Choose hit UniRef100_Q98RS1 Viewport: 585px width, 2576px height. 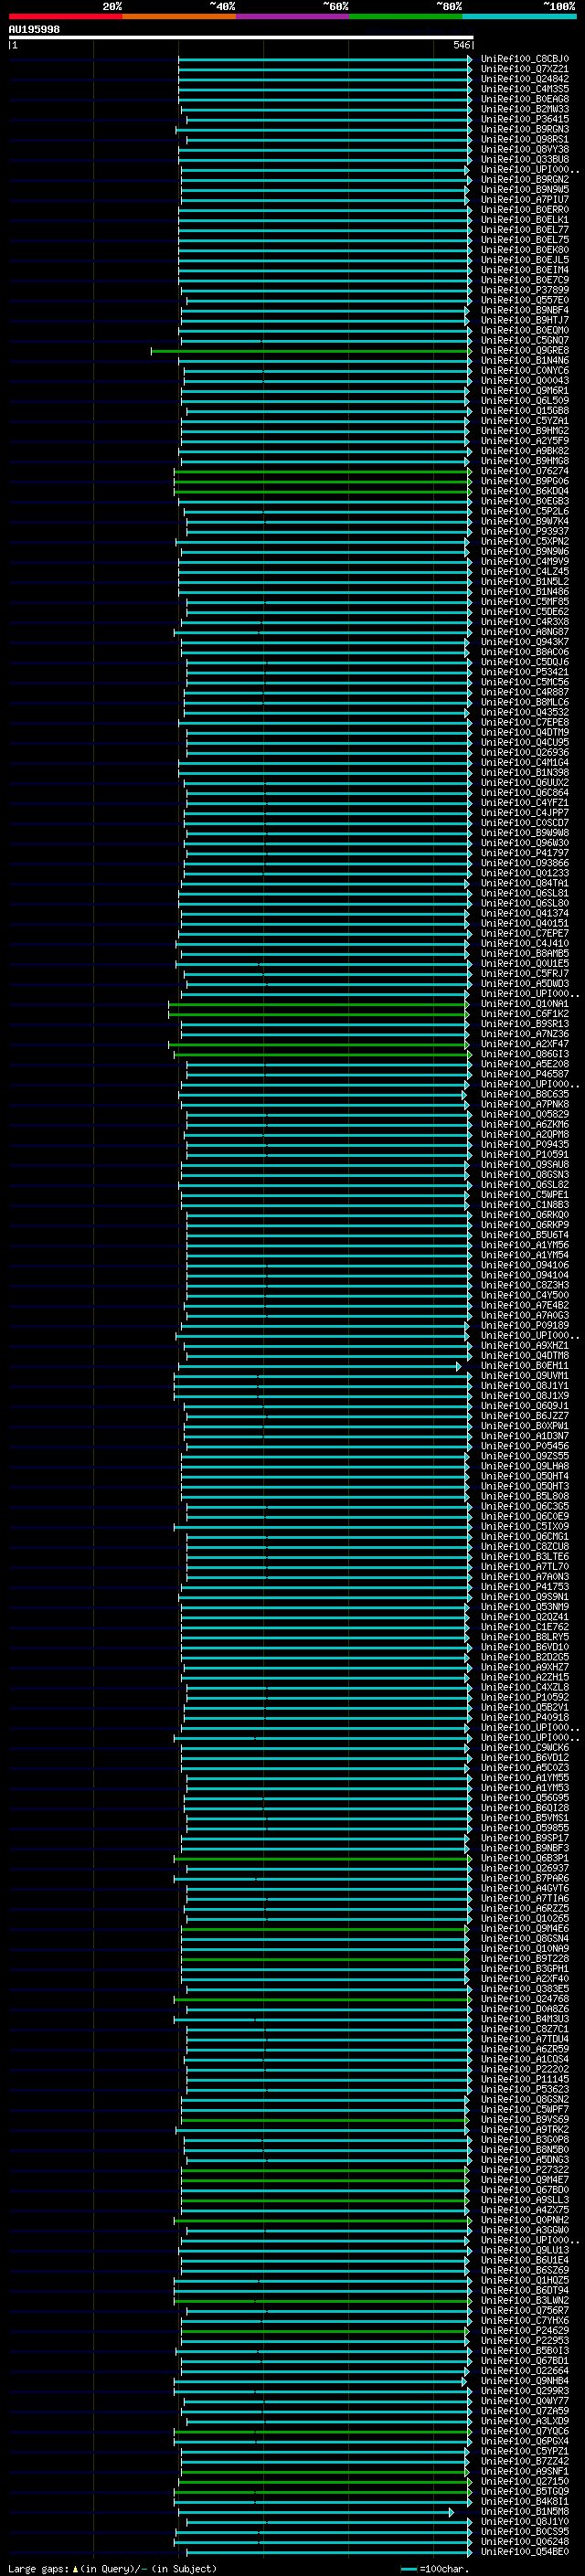[x=524, y=139]
